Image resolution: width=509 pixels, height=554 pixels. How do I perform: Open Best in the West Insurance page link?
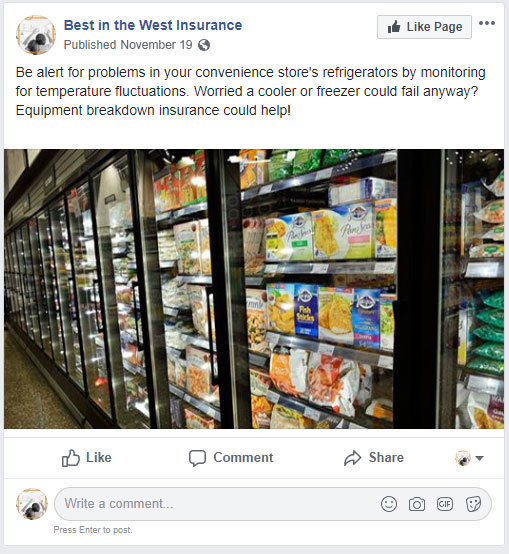(153, 25)
